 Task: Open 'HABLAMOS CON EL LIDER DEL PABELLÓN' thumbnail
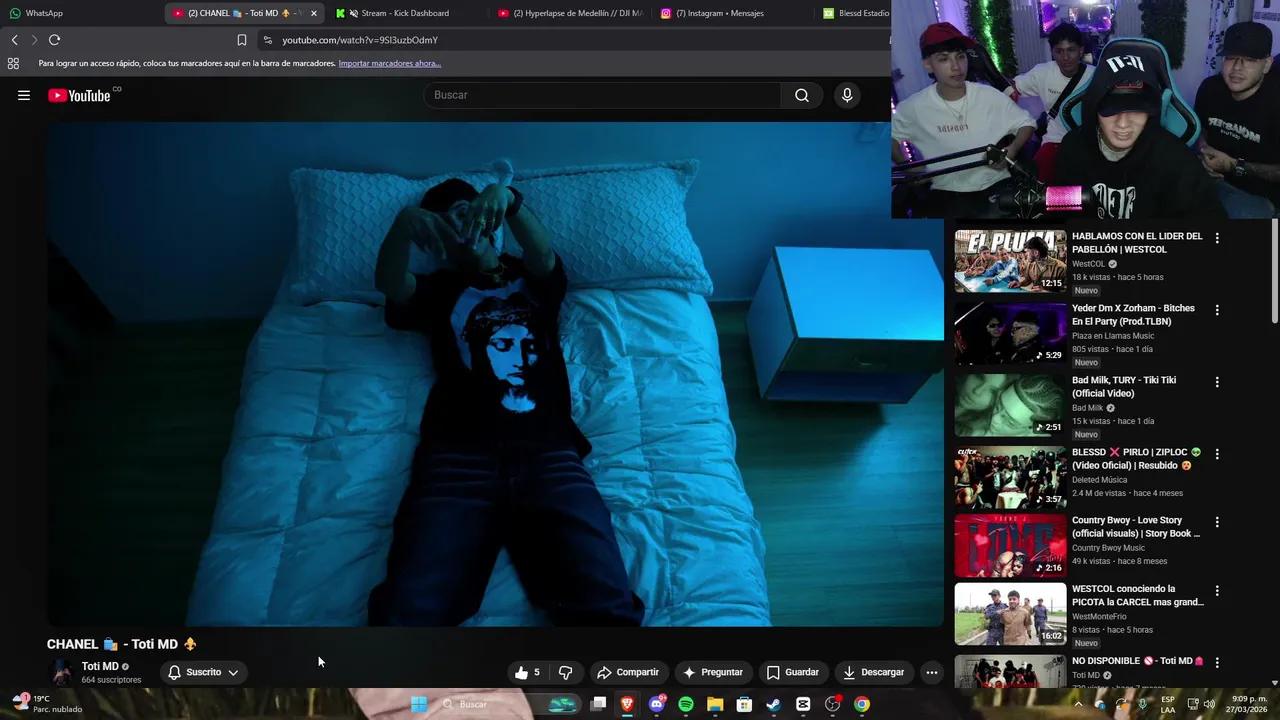1010,261
